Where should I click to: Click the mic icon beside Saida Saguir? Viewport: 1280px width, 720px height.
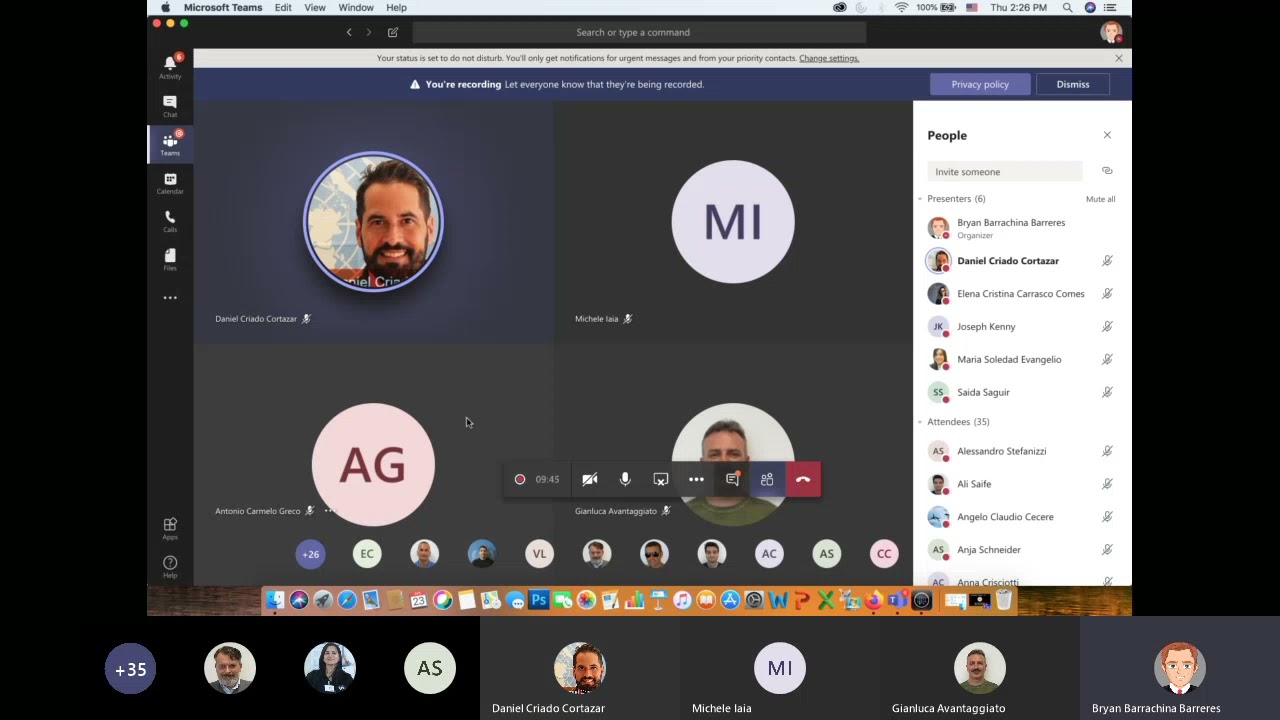coord(1107,392)
